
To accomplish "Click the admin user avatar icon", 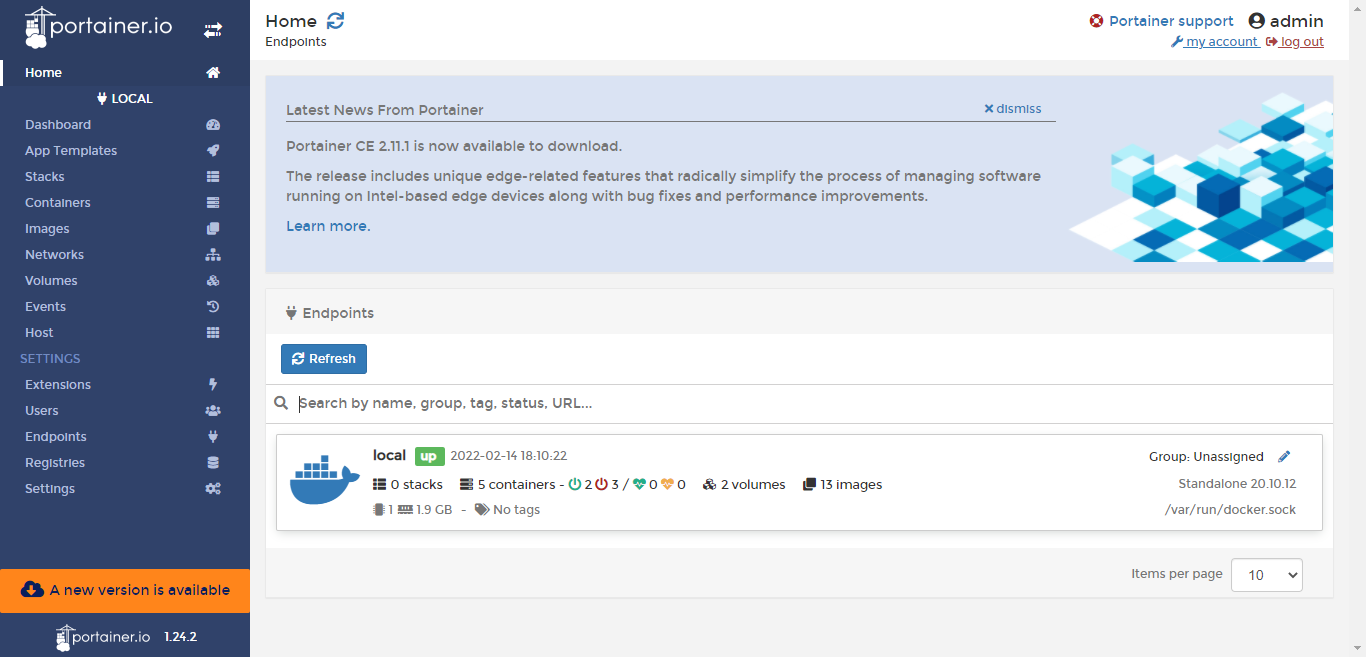I will coord(1257,21).
